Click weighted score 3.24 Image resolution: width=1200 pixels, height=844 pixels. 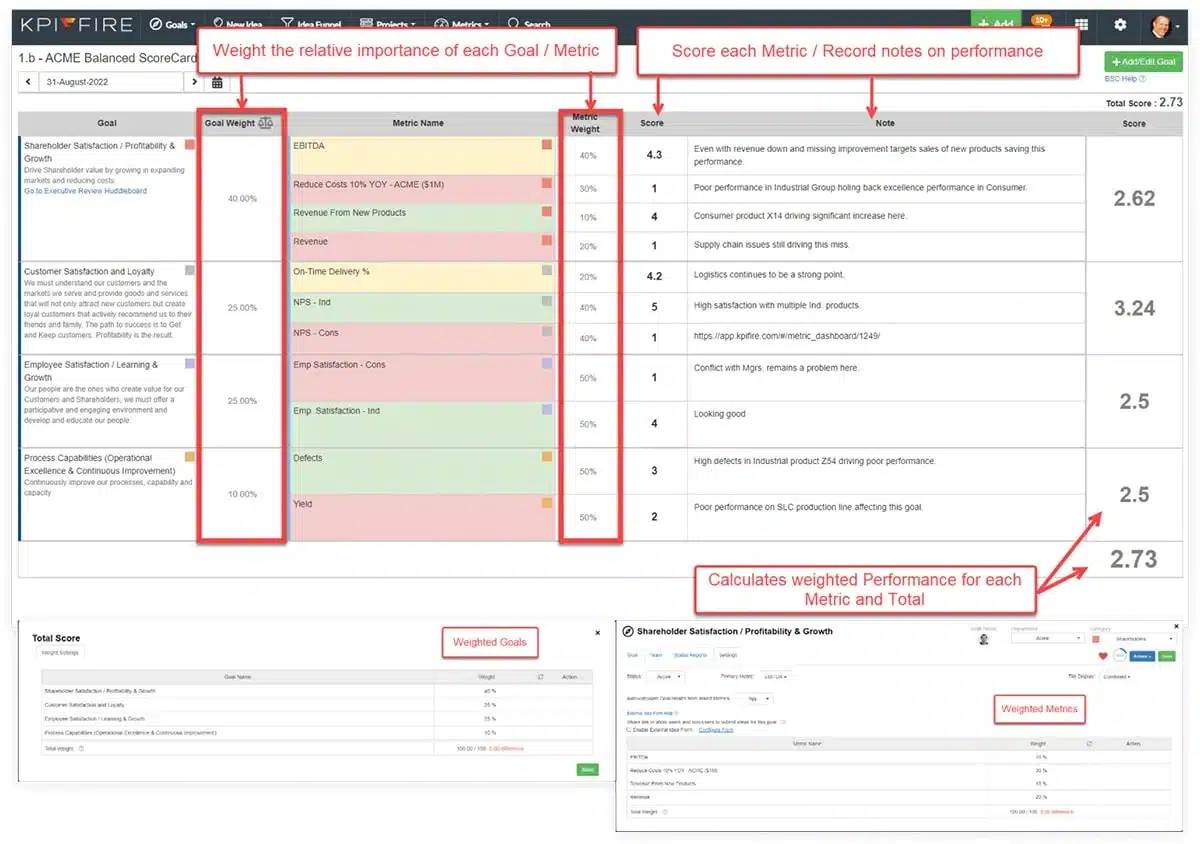click(1134, 308)
